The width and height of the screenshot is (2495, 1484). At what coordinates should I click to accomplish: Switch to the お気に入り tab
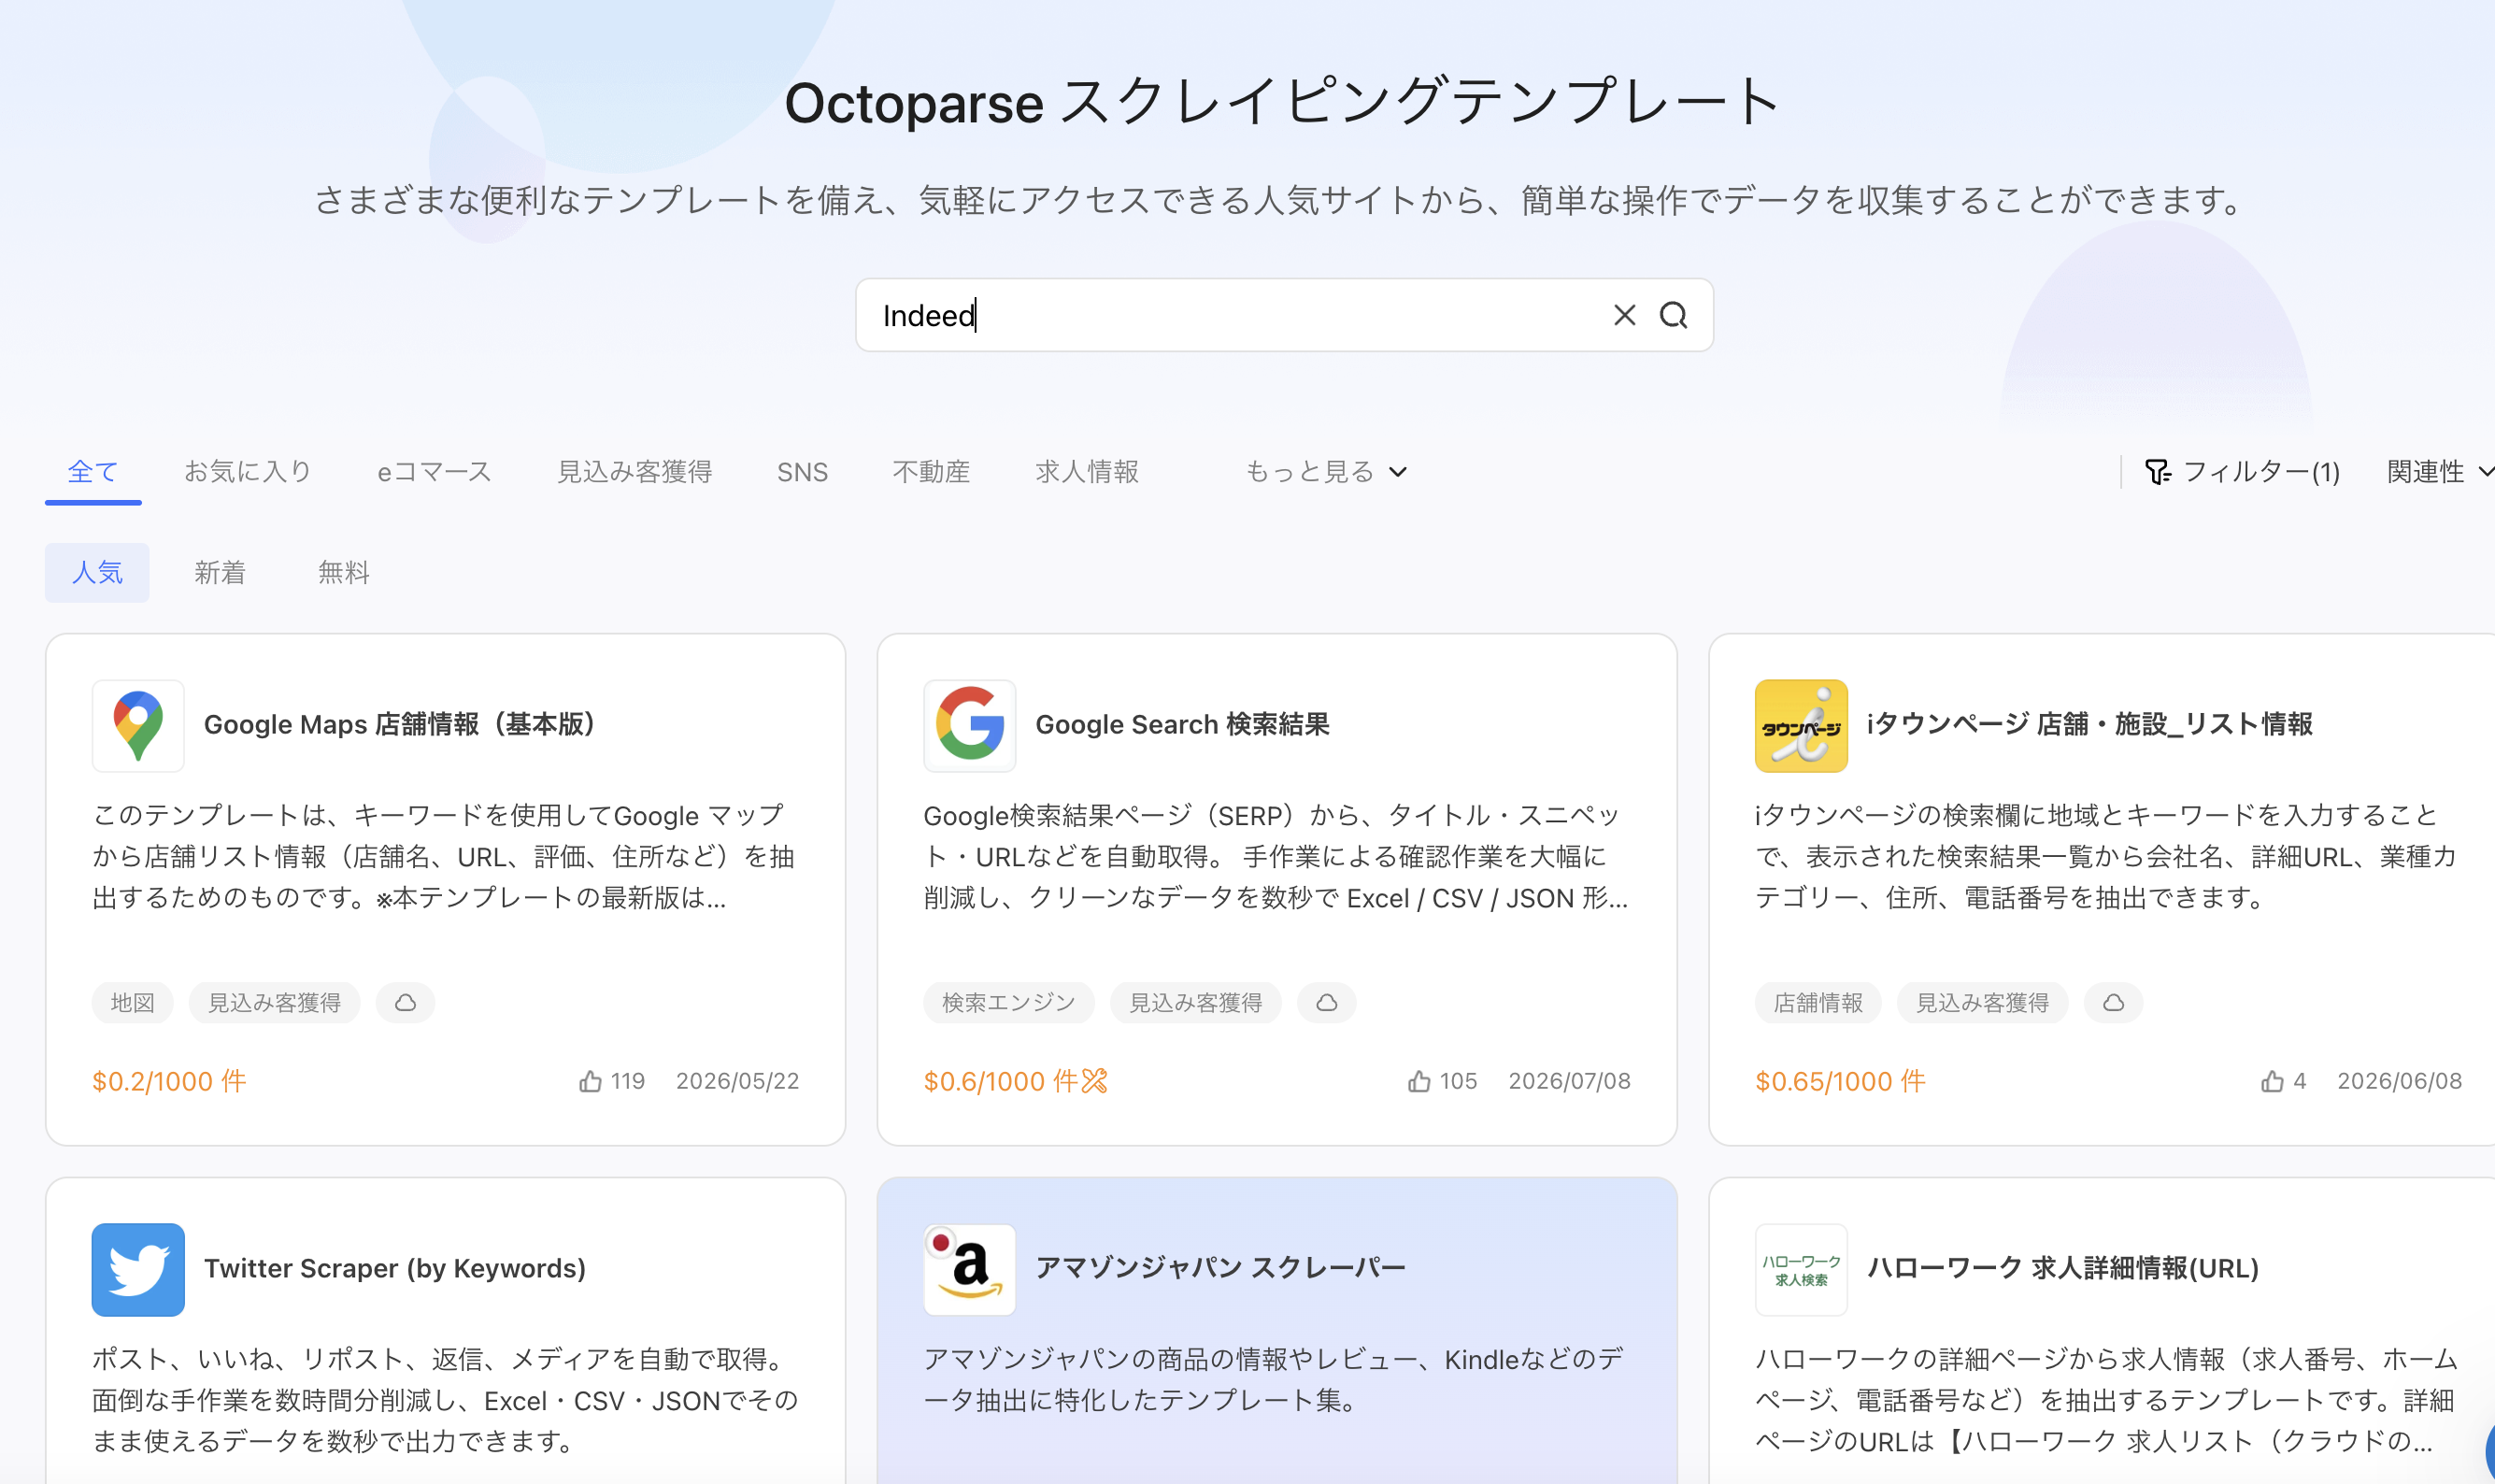tap(248, 471)
